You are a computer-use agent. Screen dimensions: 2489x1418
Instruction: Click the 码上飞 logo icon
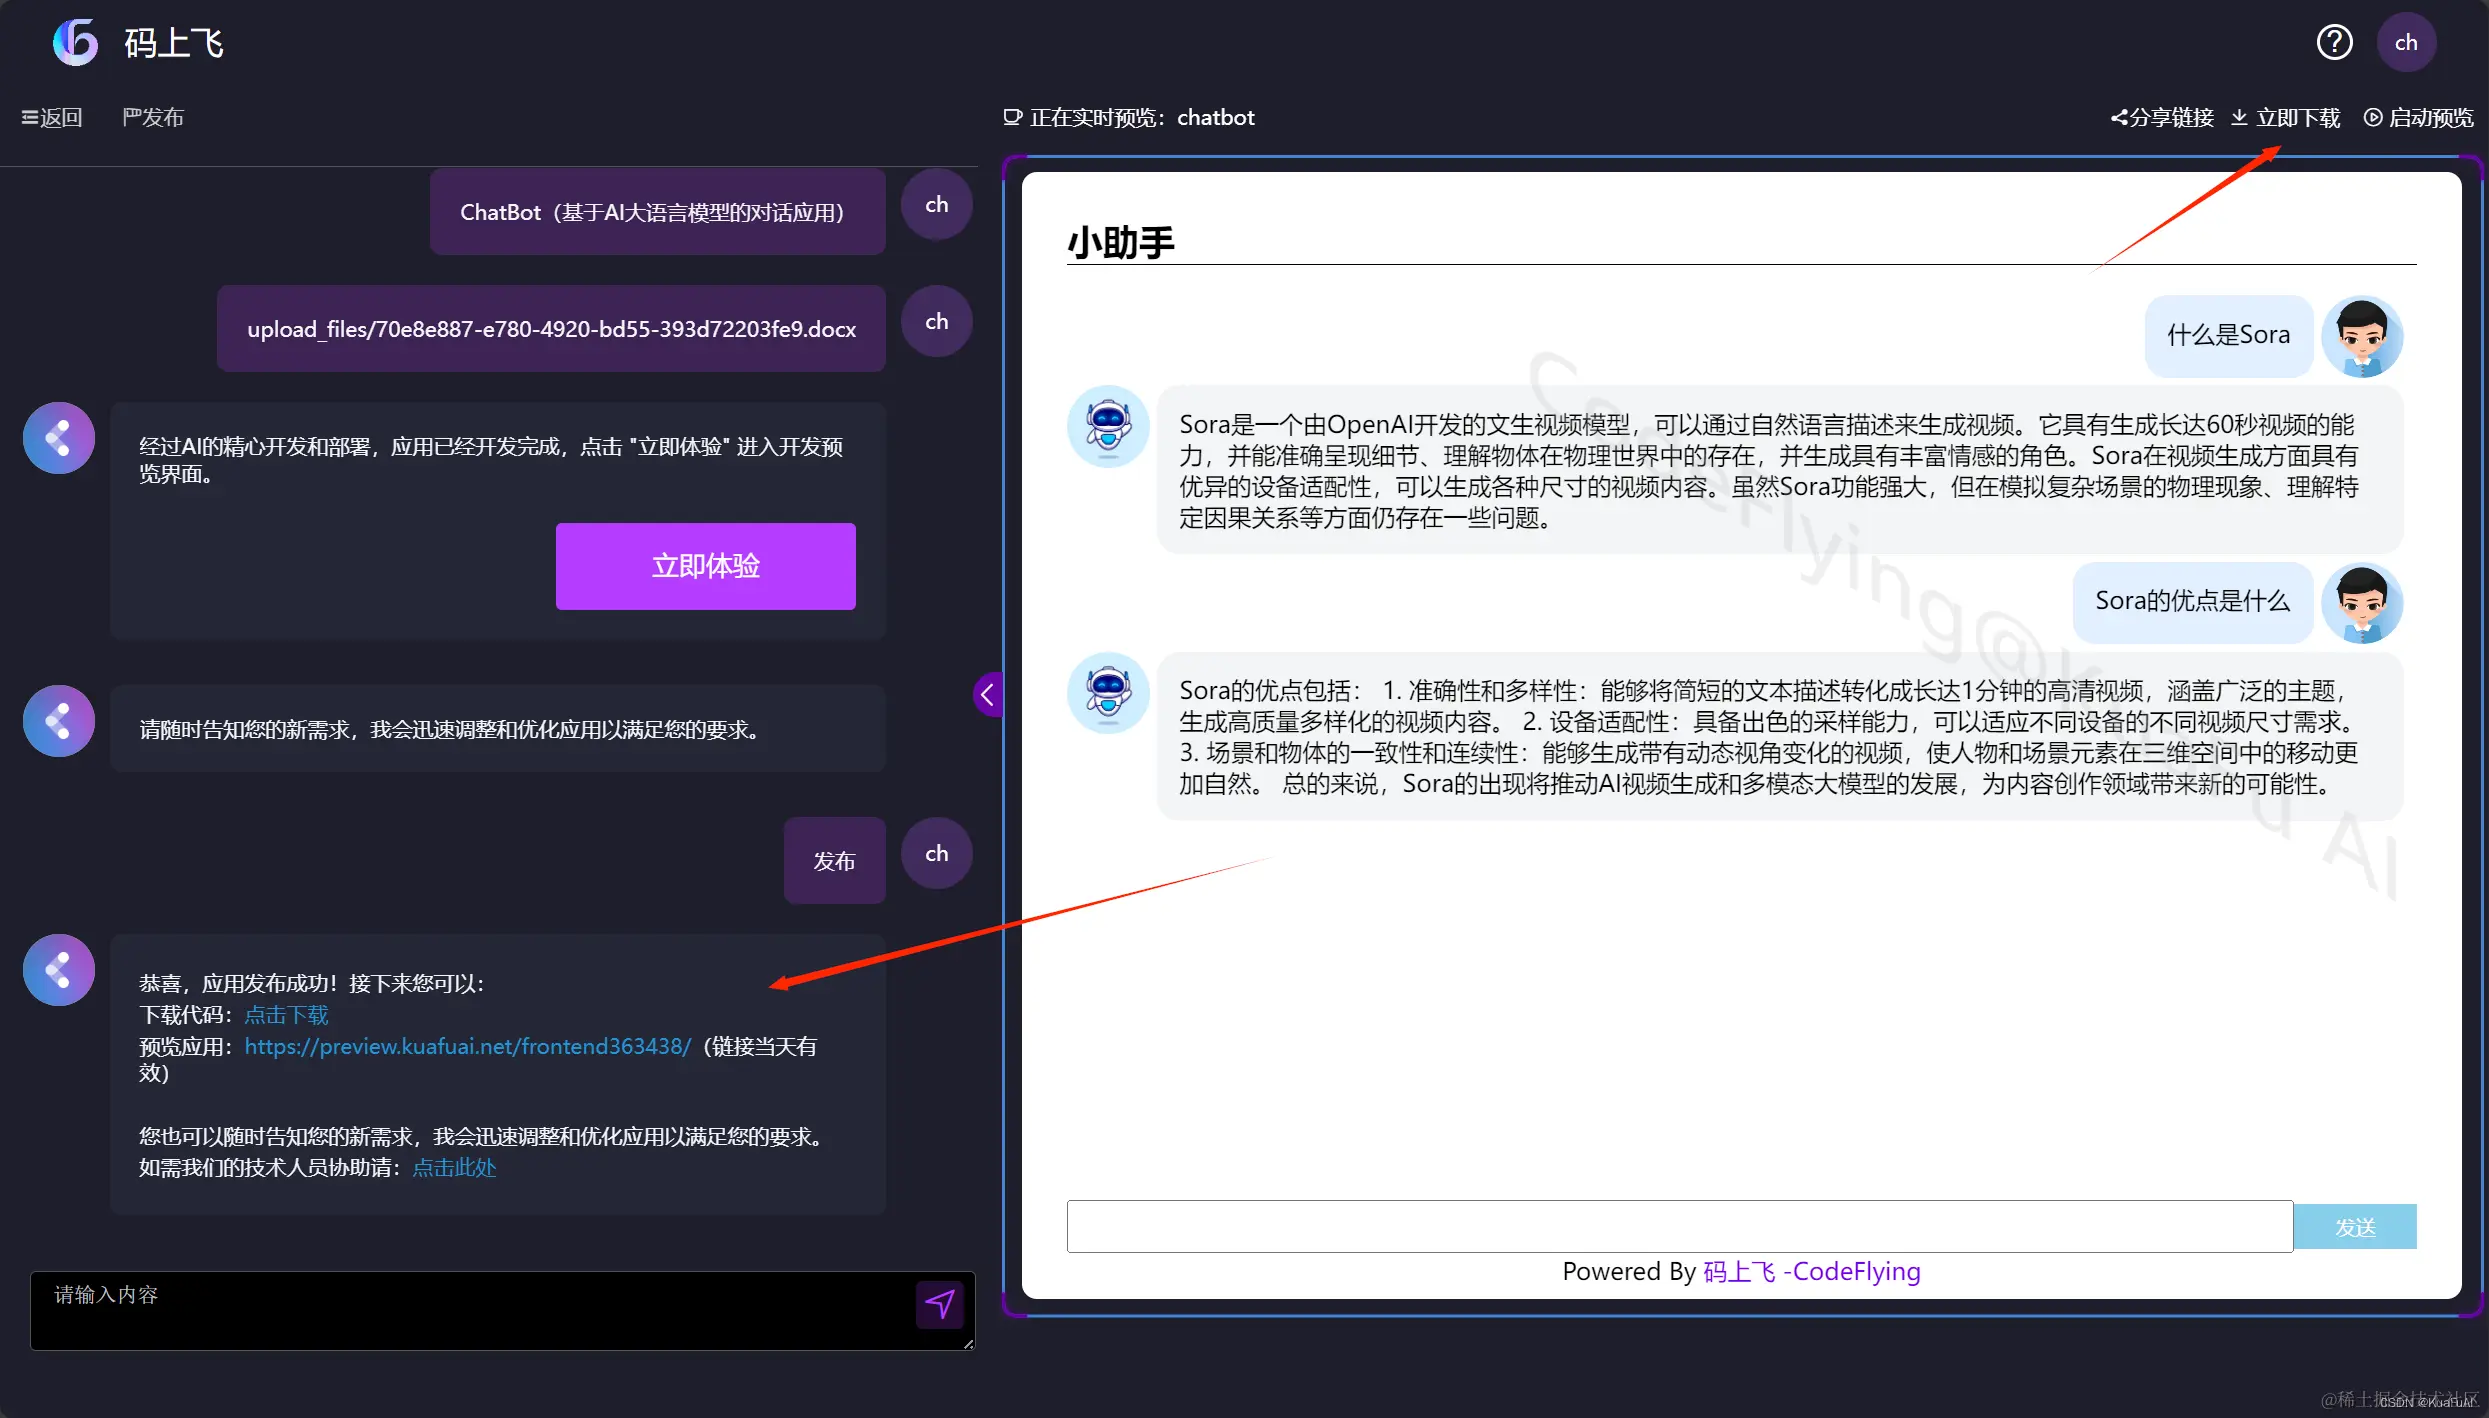click(x=75, y=42)
